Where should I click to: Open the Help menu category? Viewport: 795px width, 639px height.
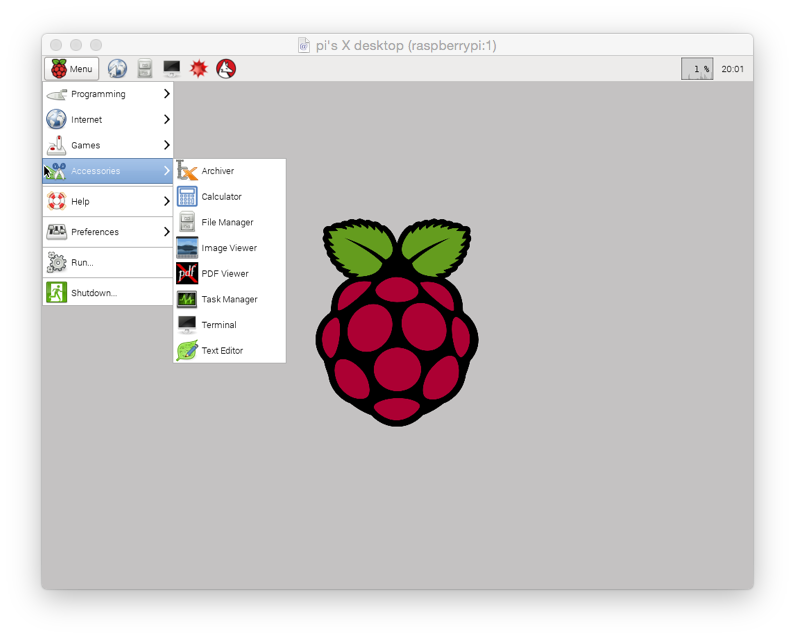point(108,201)
